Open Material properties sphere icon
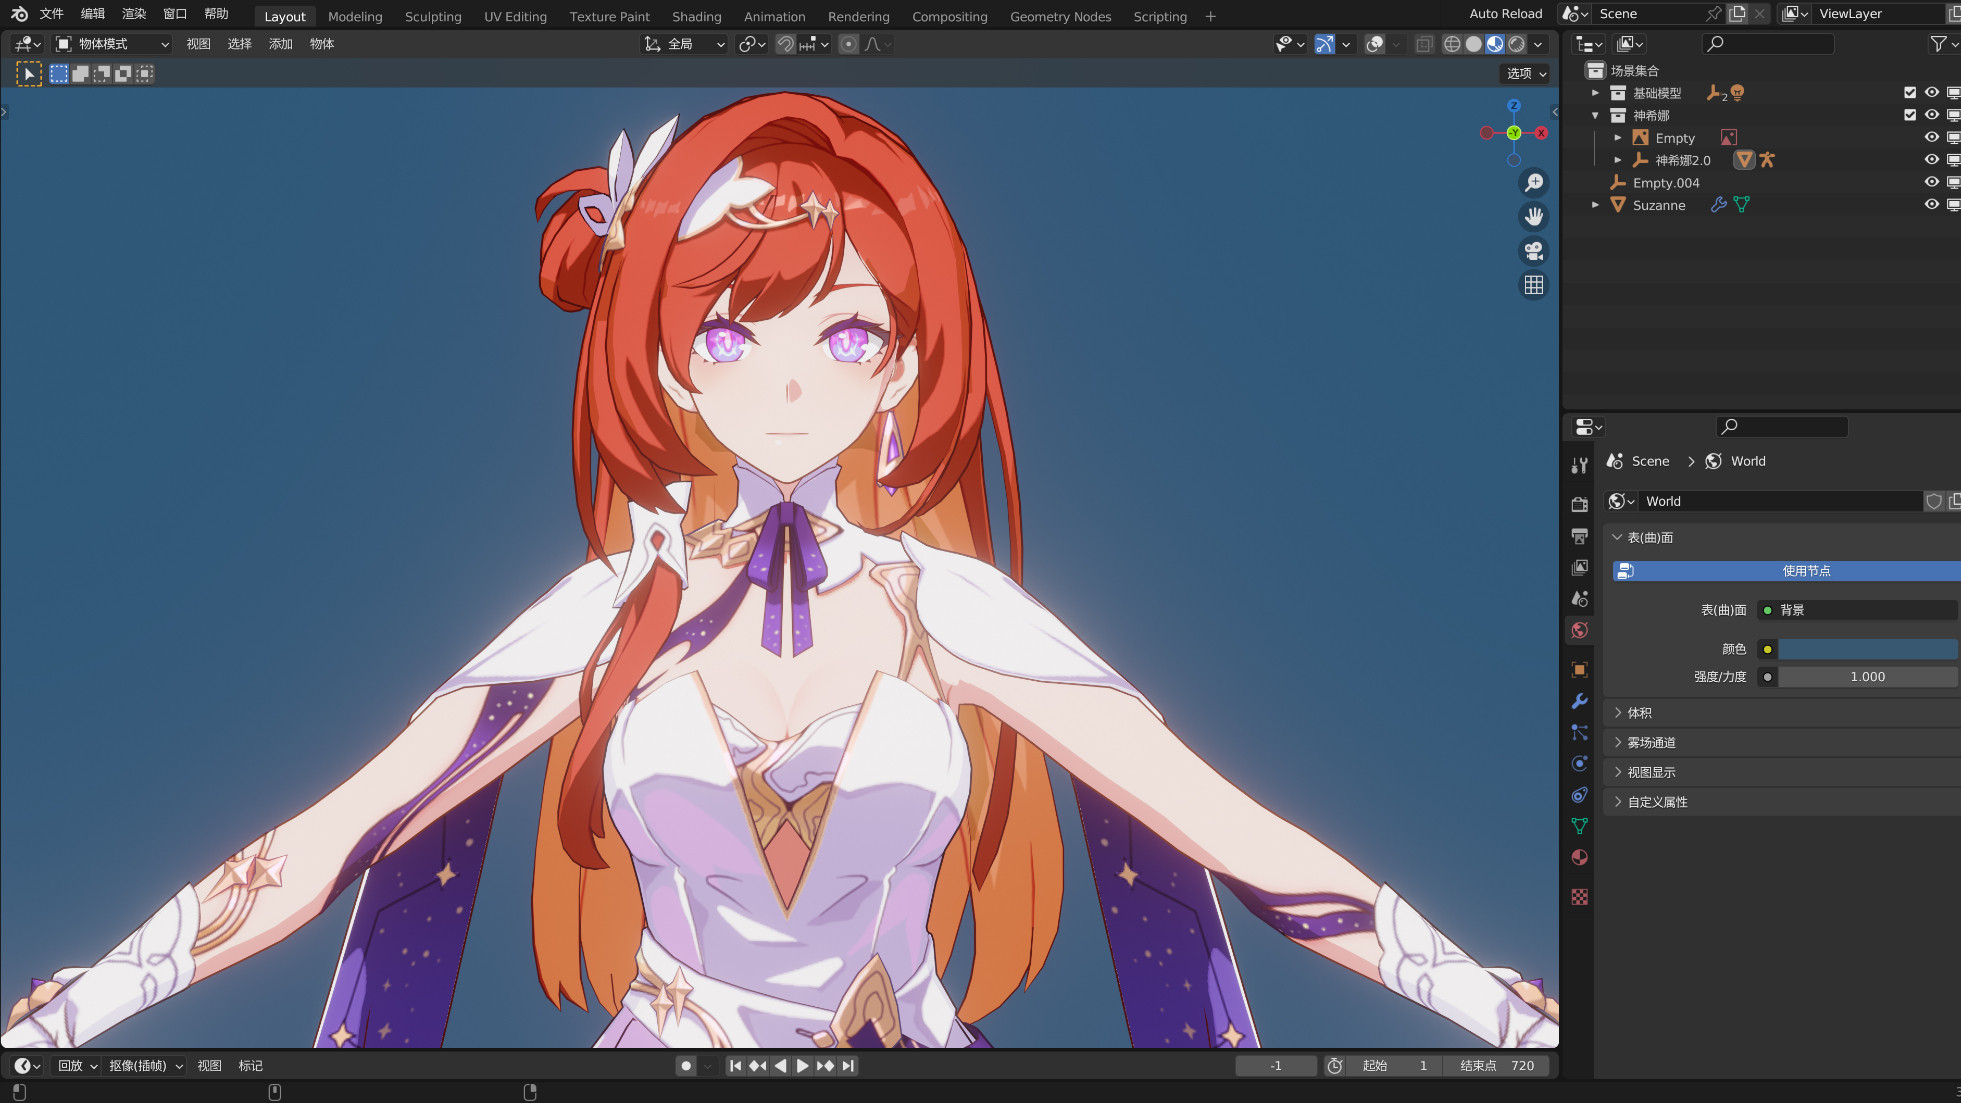This screenshot has height=1103, width=1961. coord(1579,857)
